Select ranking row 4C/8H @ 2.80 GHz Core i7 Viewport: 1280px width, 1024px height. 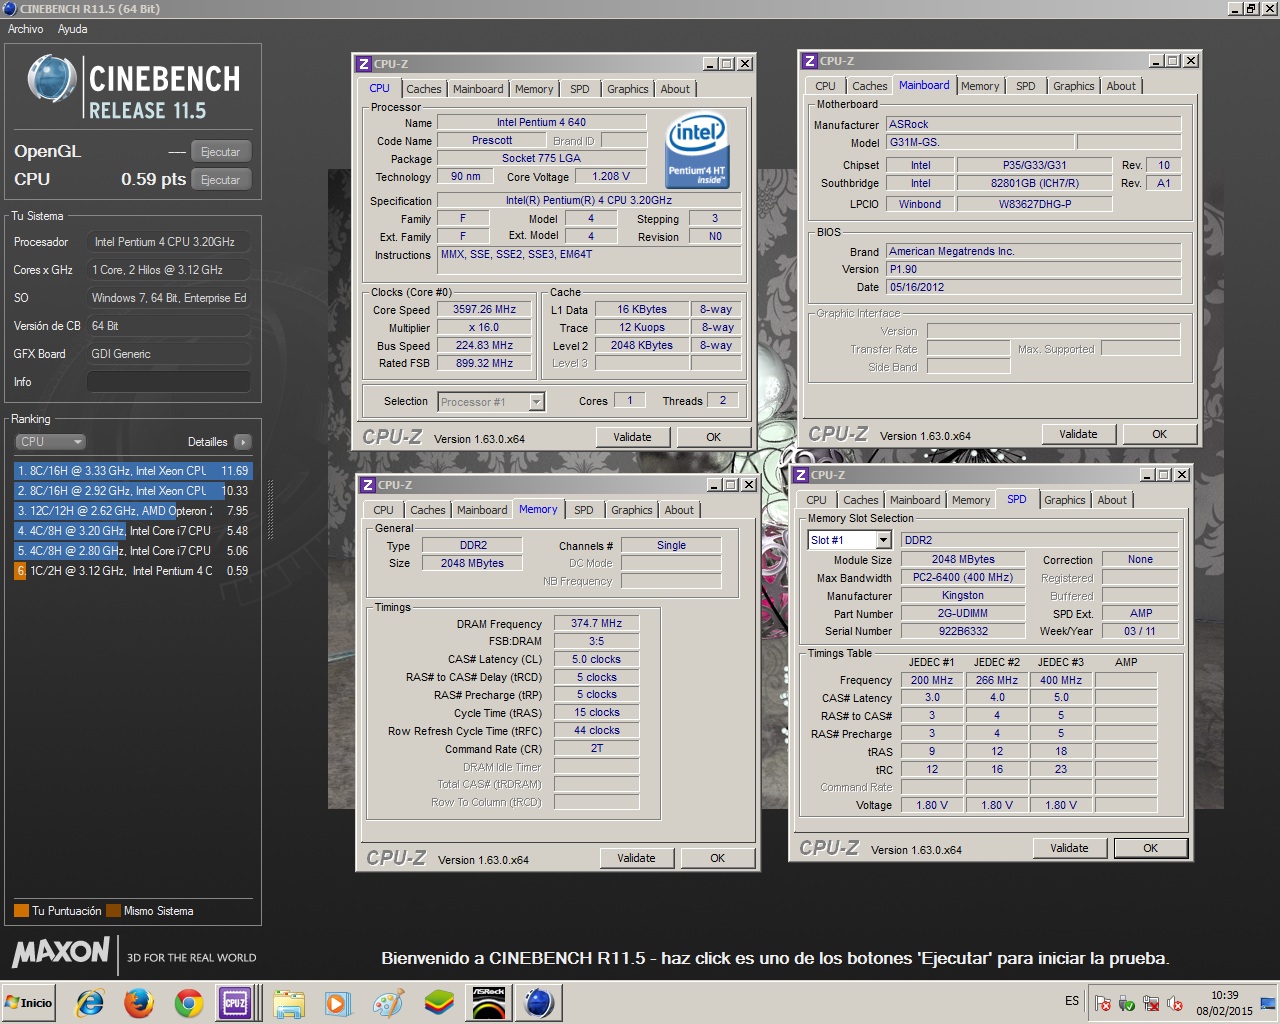click(x=133, y=551)
